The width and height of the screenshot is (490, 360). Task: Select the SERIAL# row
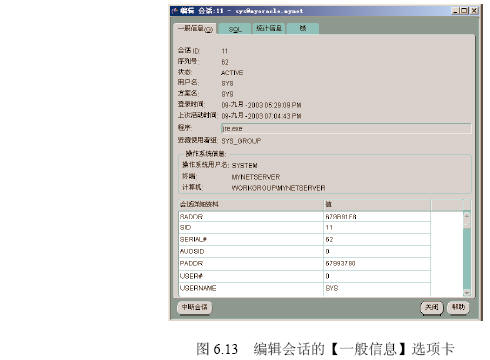[x=305, y=239]
